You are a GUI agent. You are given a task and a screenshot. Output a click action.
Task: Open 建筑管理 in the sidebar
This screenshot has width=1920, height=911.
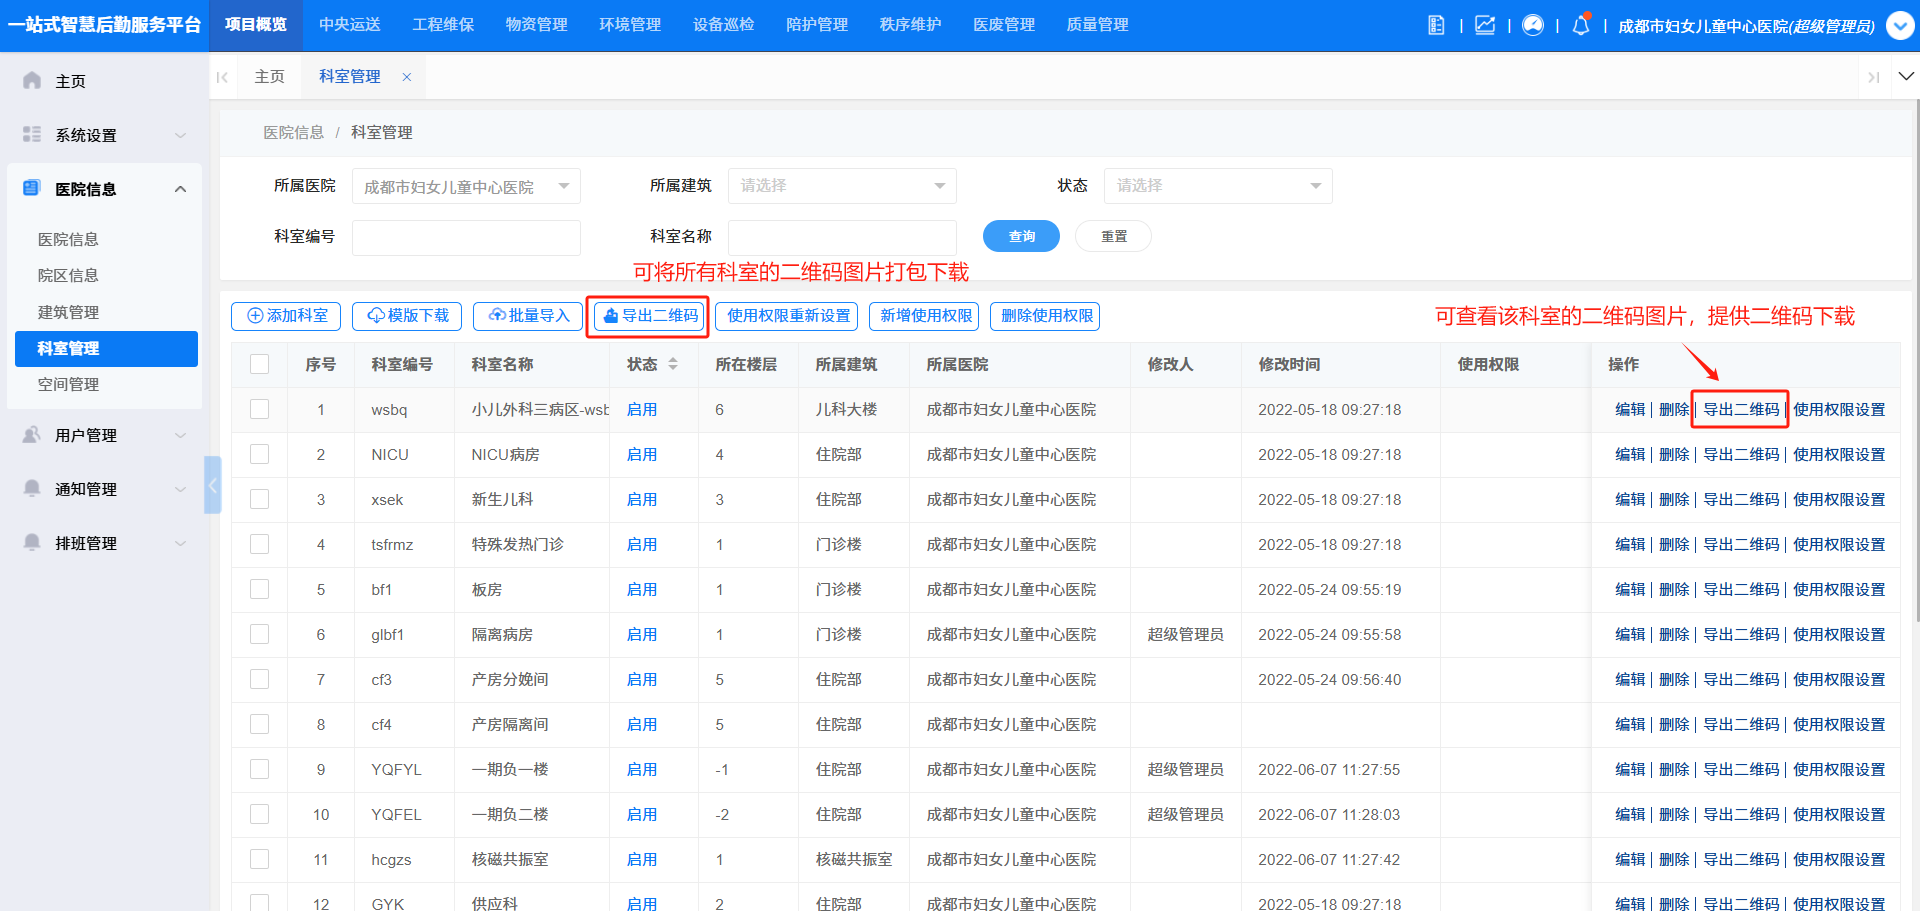coord(68,312)
